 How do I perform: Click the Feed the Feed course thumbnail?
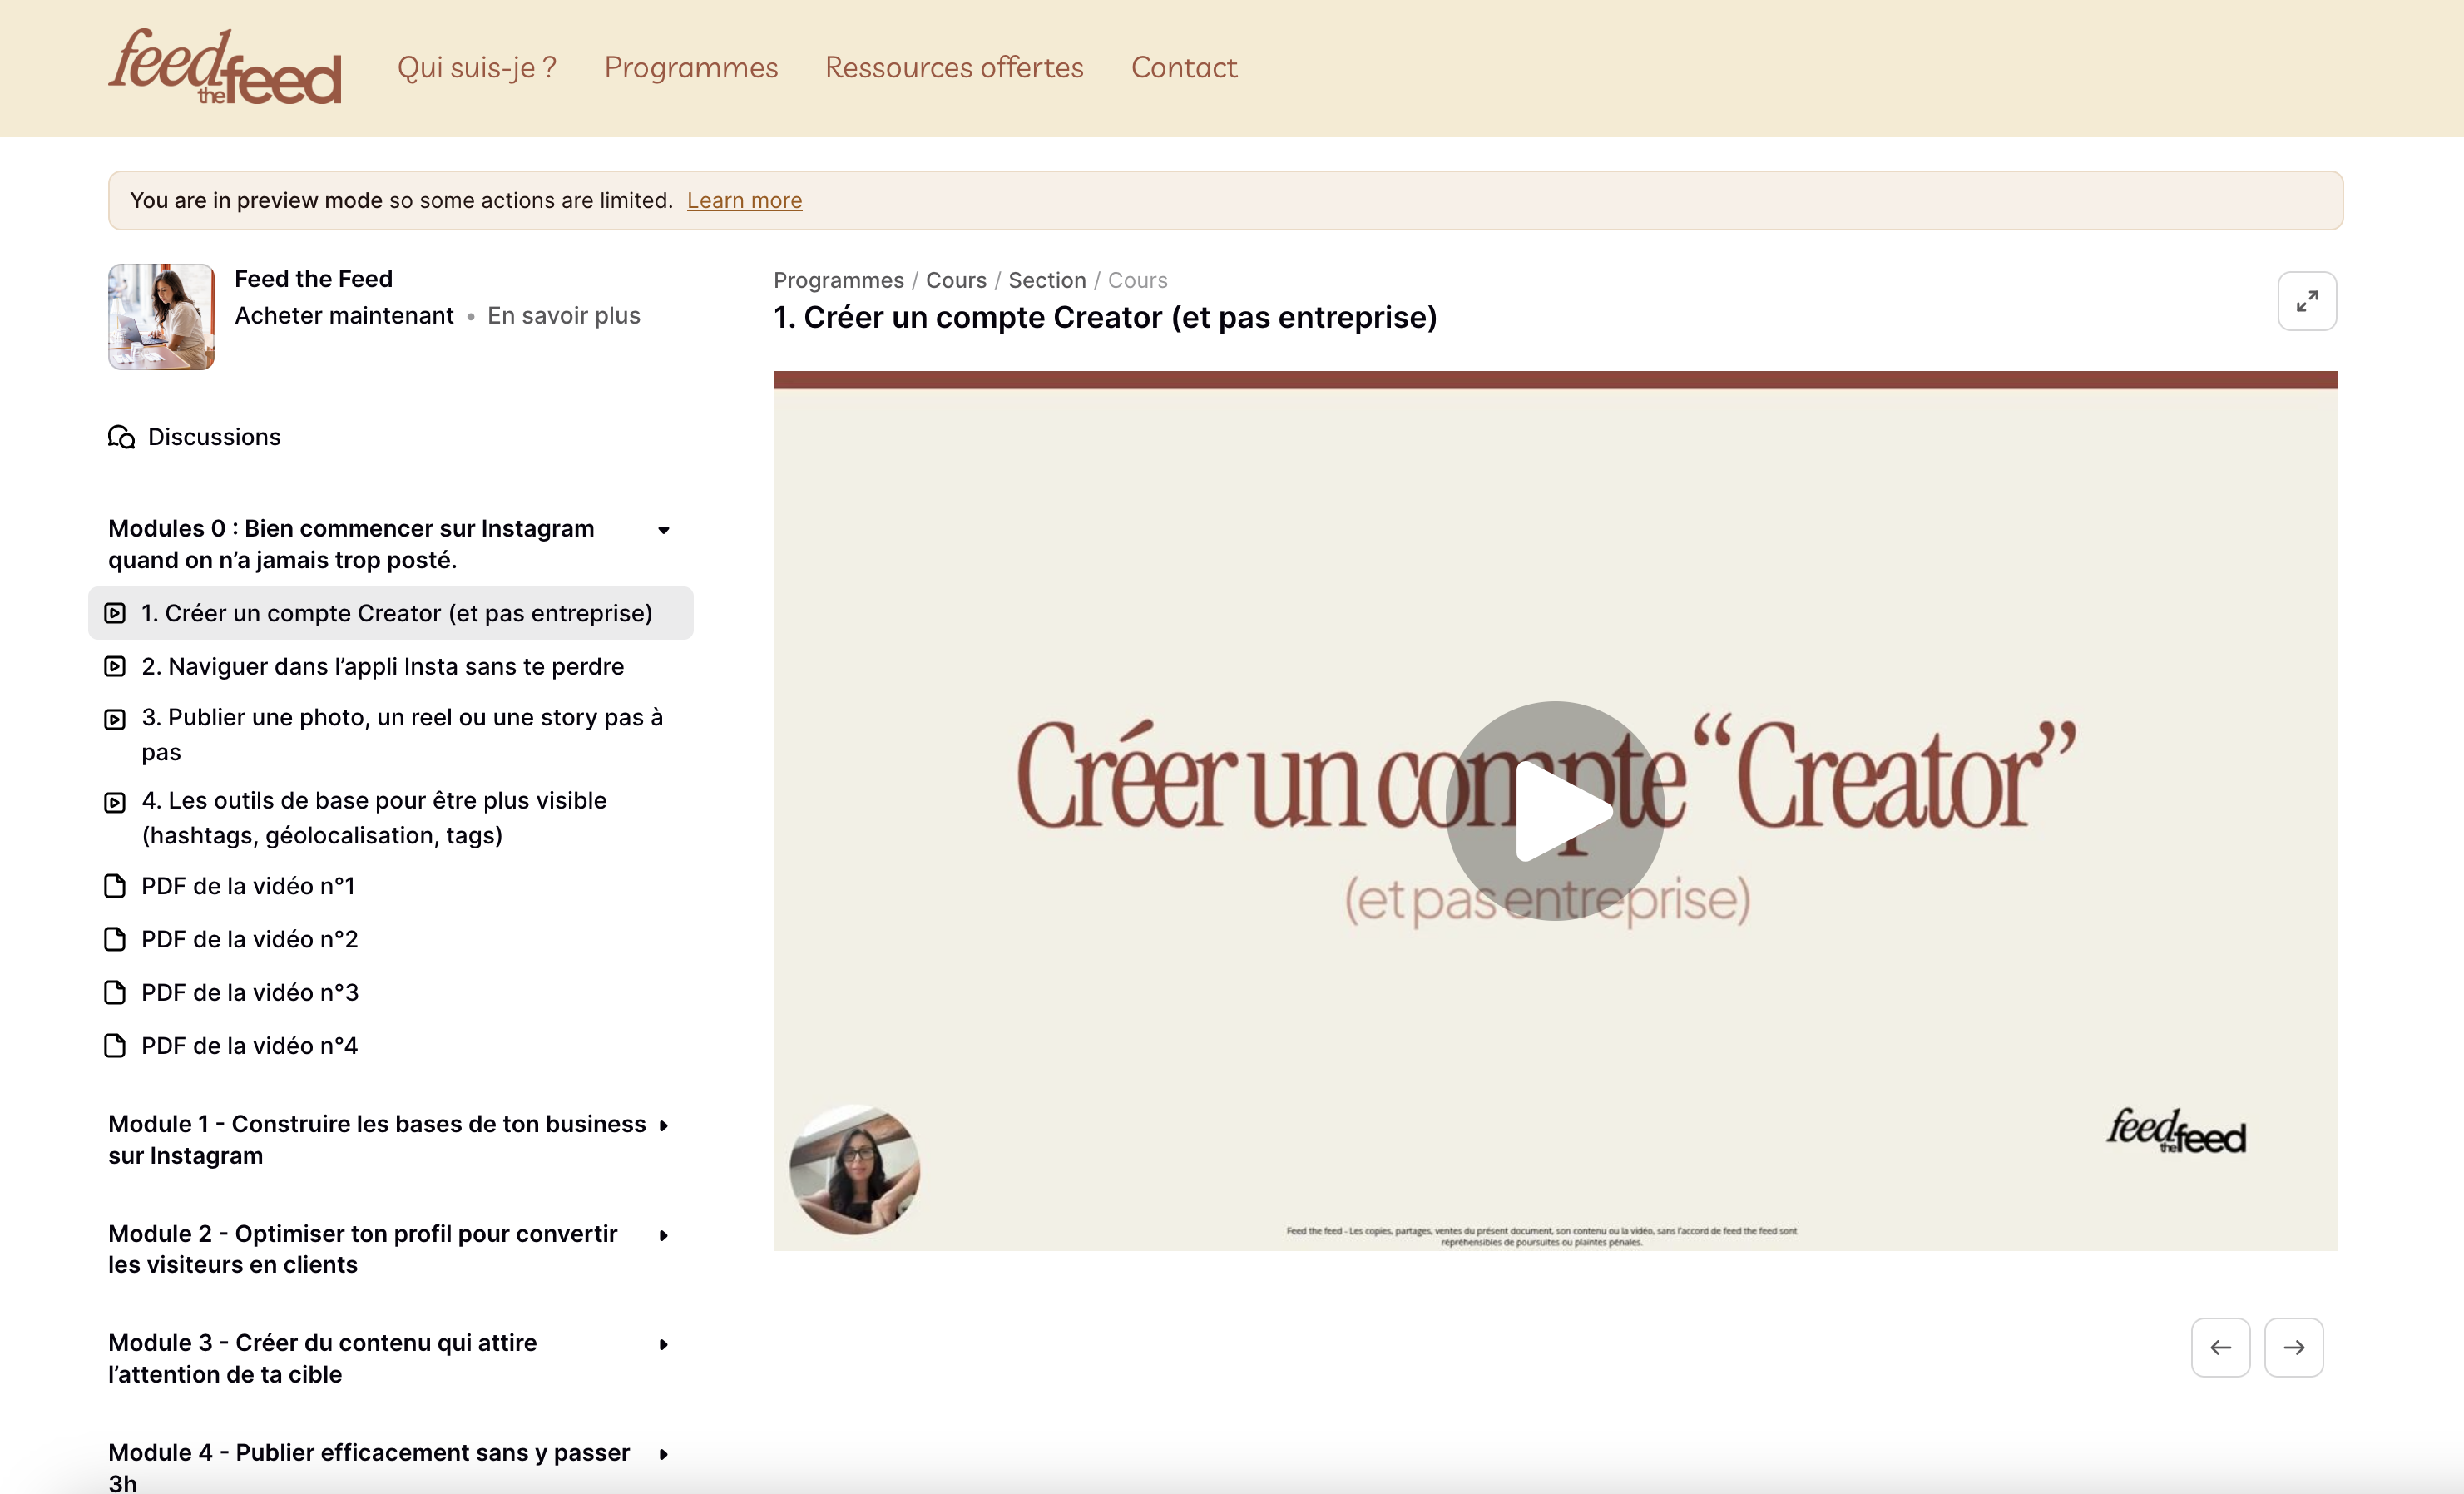coord(161,317)
